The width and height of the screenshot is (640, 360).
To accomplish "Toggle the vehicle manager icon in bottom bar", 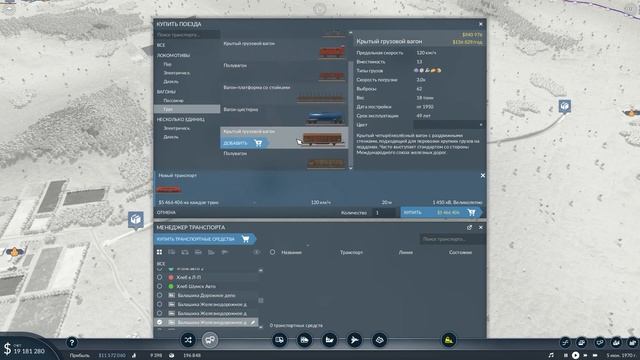I will pos(210,340).
